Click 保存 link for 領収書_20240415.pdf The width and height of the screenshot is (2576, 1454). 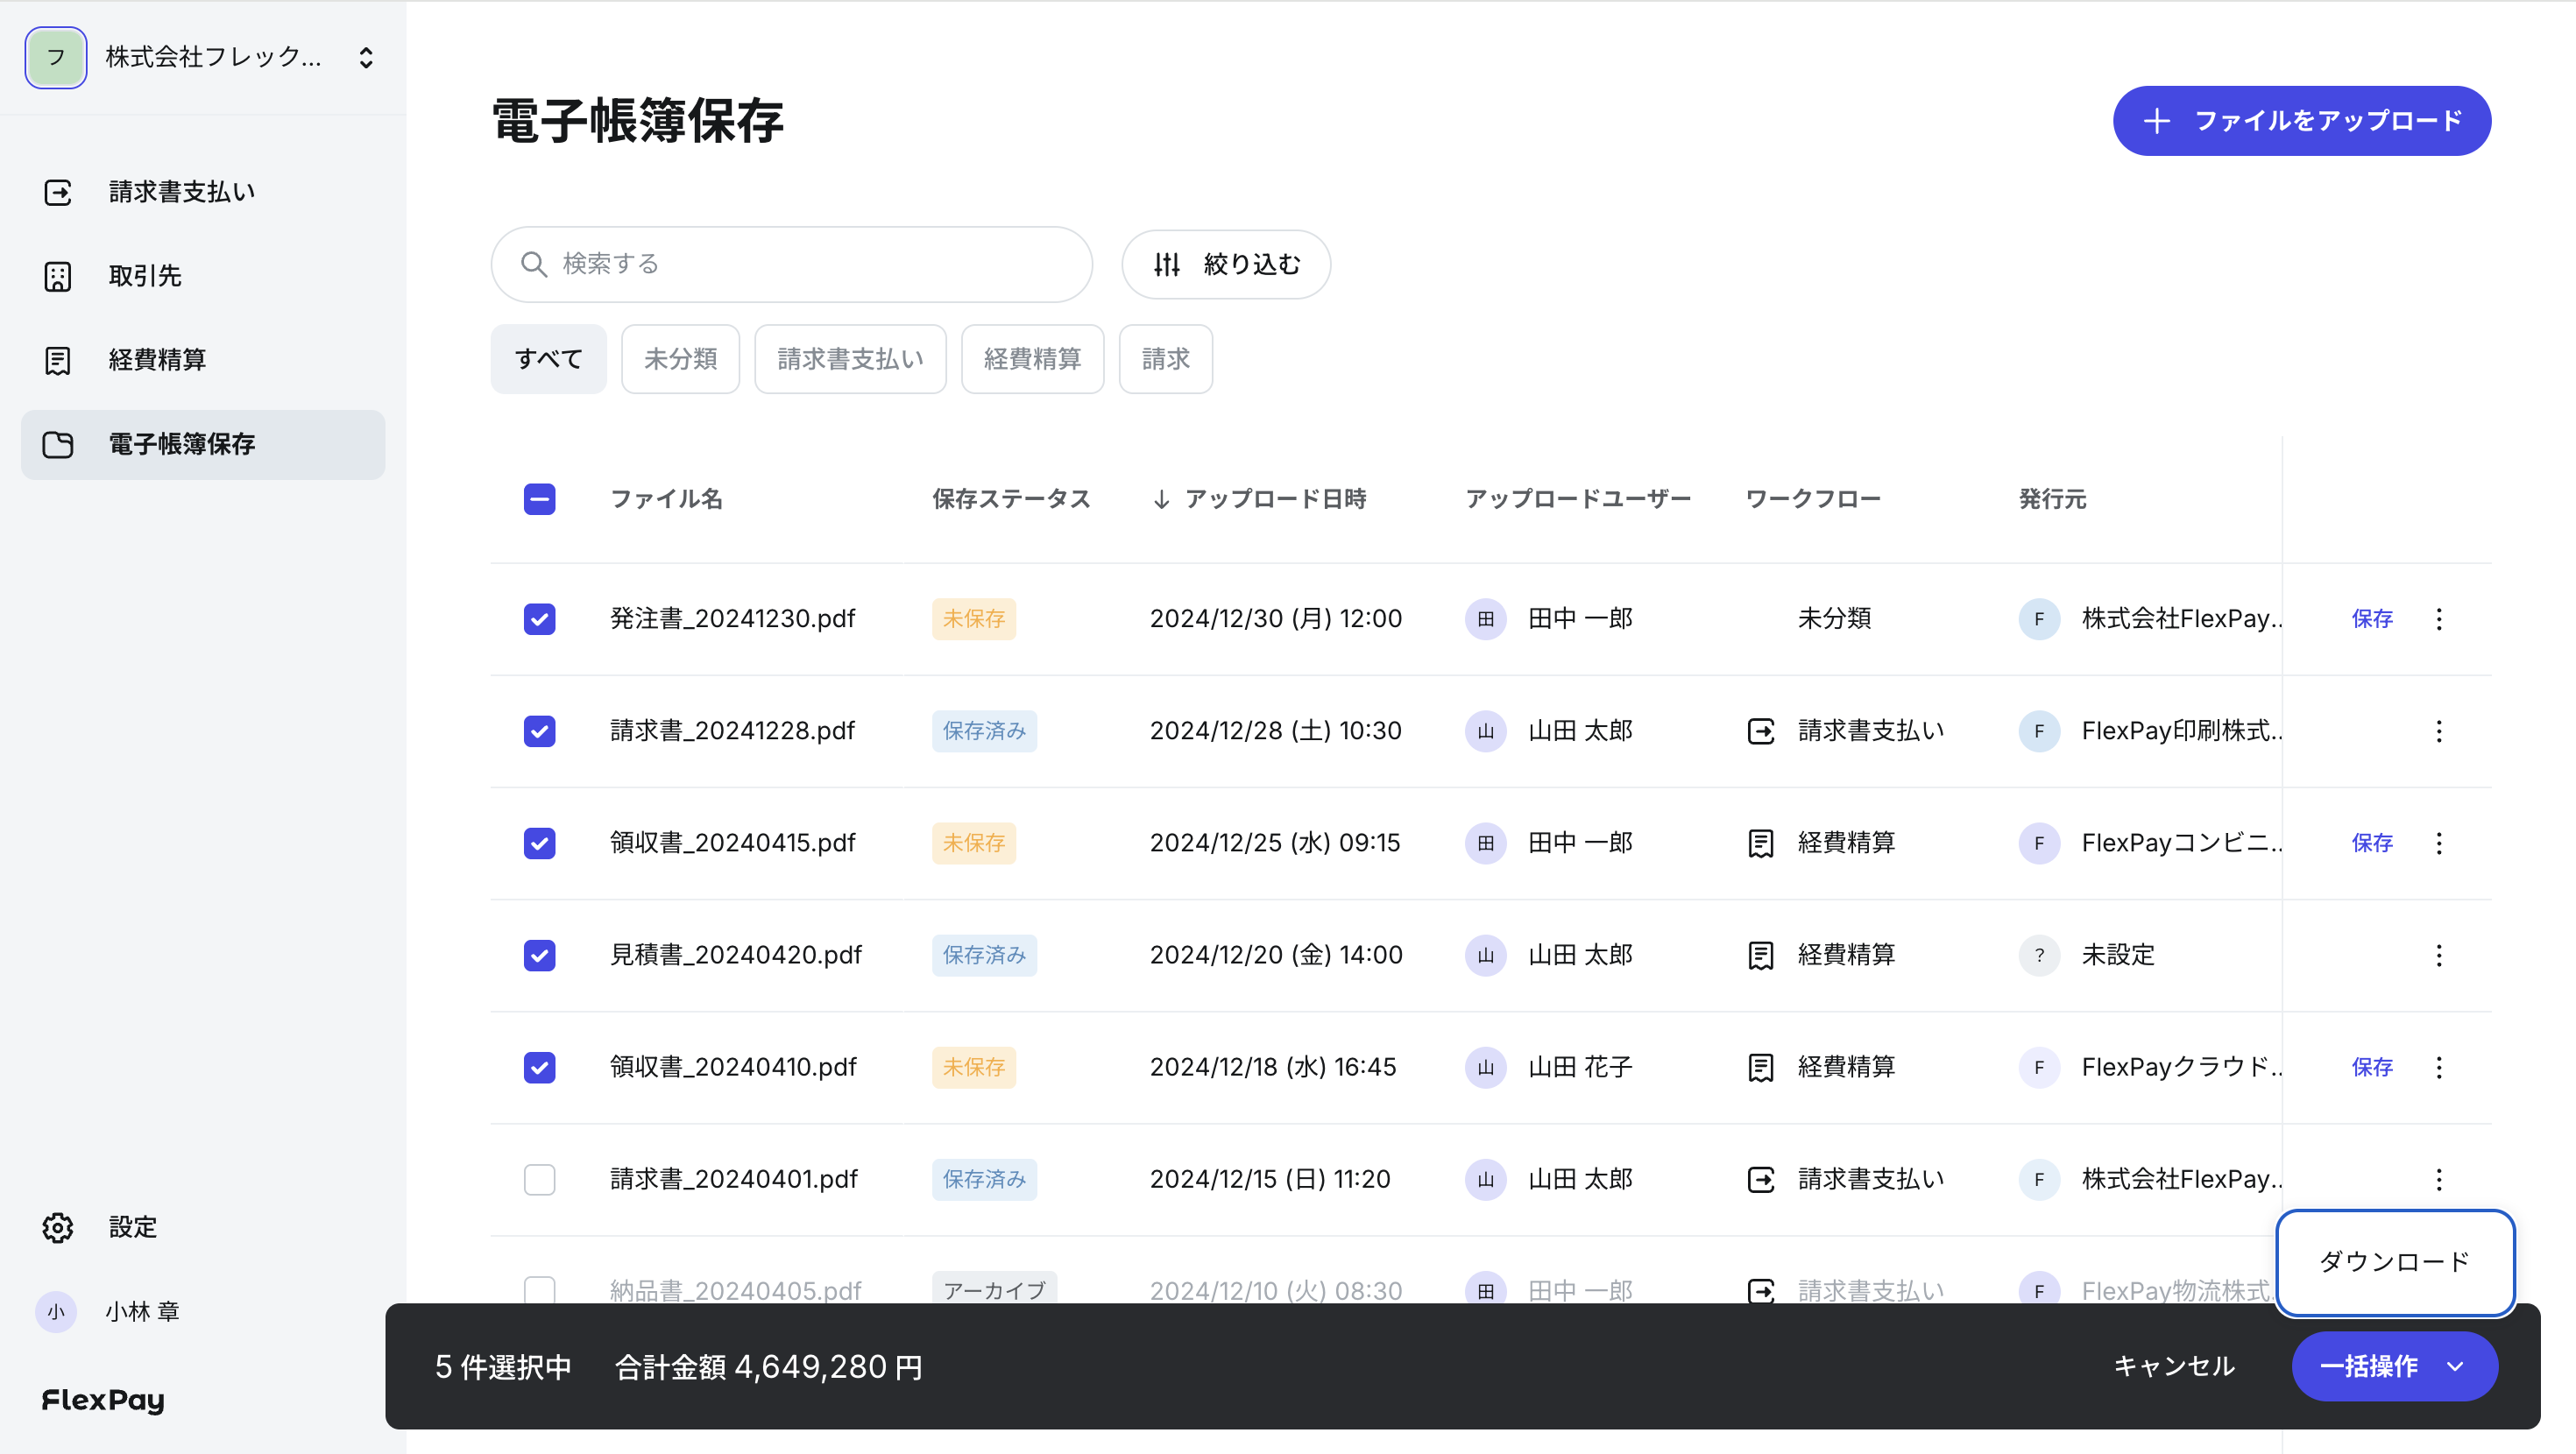pos(2372,843)
